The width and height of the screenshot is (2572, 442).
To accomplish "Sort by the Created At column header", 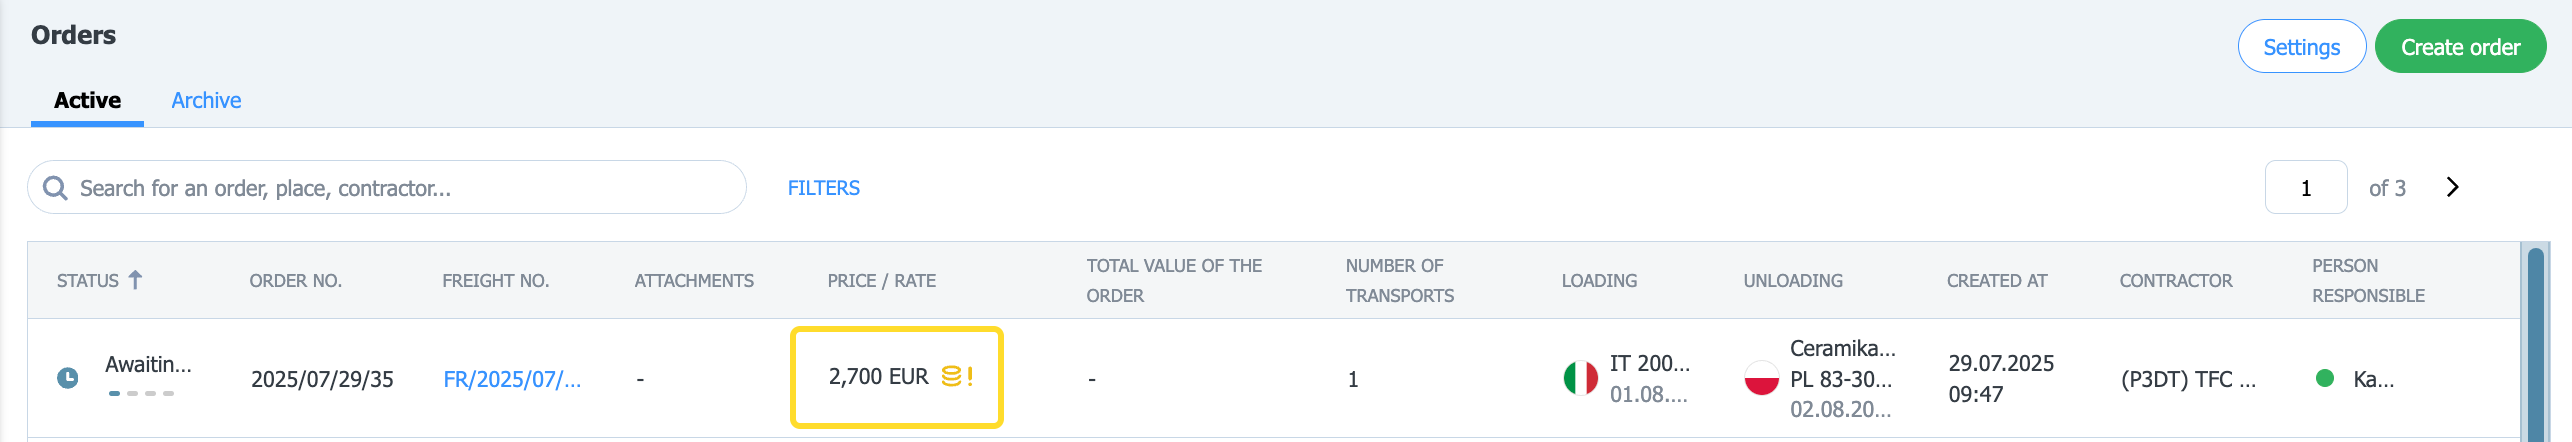I will click(x=1996, y=281).
